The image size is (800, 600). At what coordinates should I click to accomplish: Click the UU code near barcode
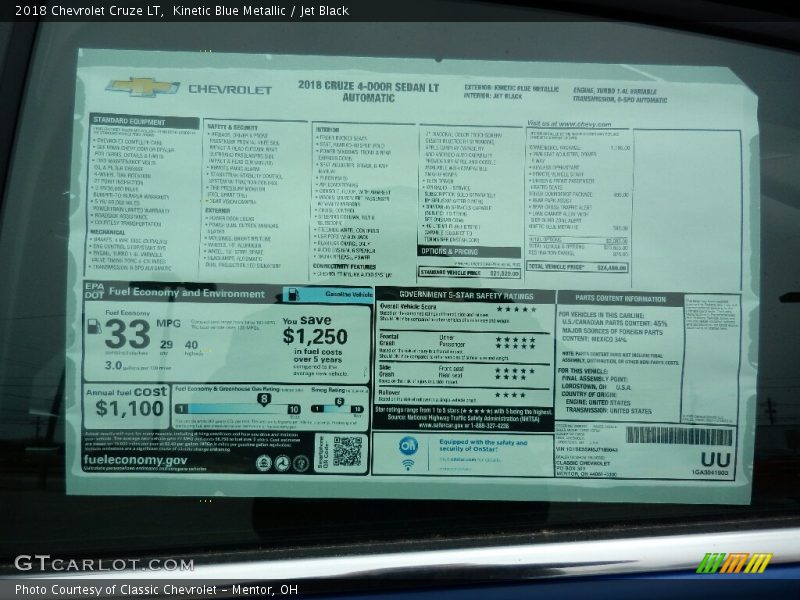(x=715, y=459)
